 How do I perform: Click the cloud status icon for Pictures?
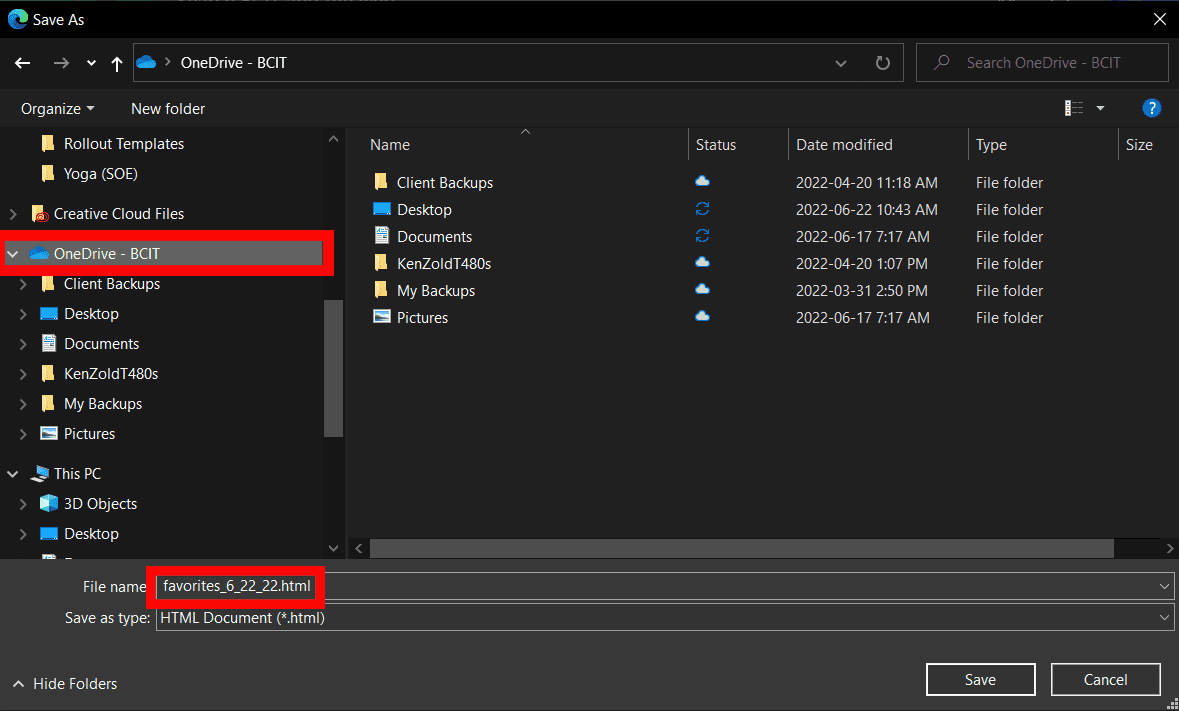(702, 316)
